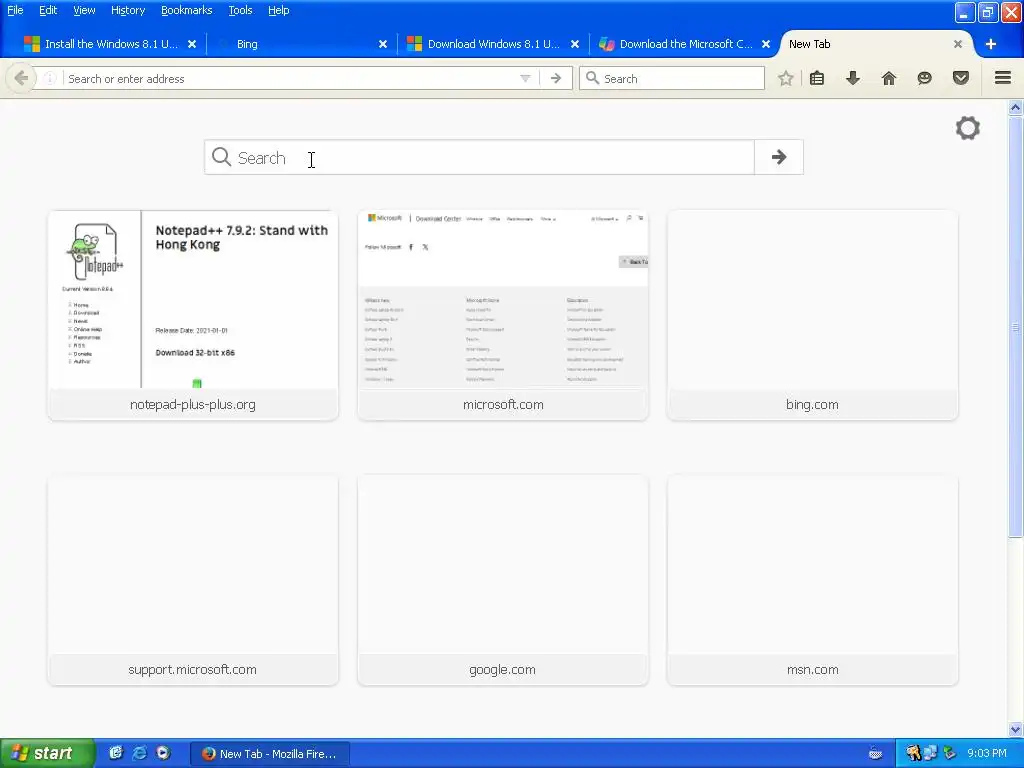Open the bing.com tile

coord(812,315)
